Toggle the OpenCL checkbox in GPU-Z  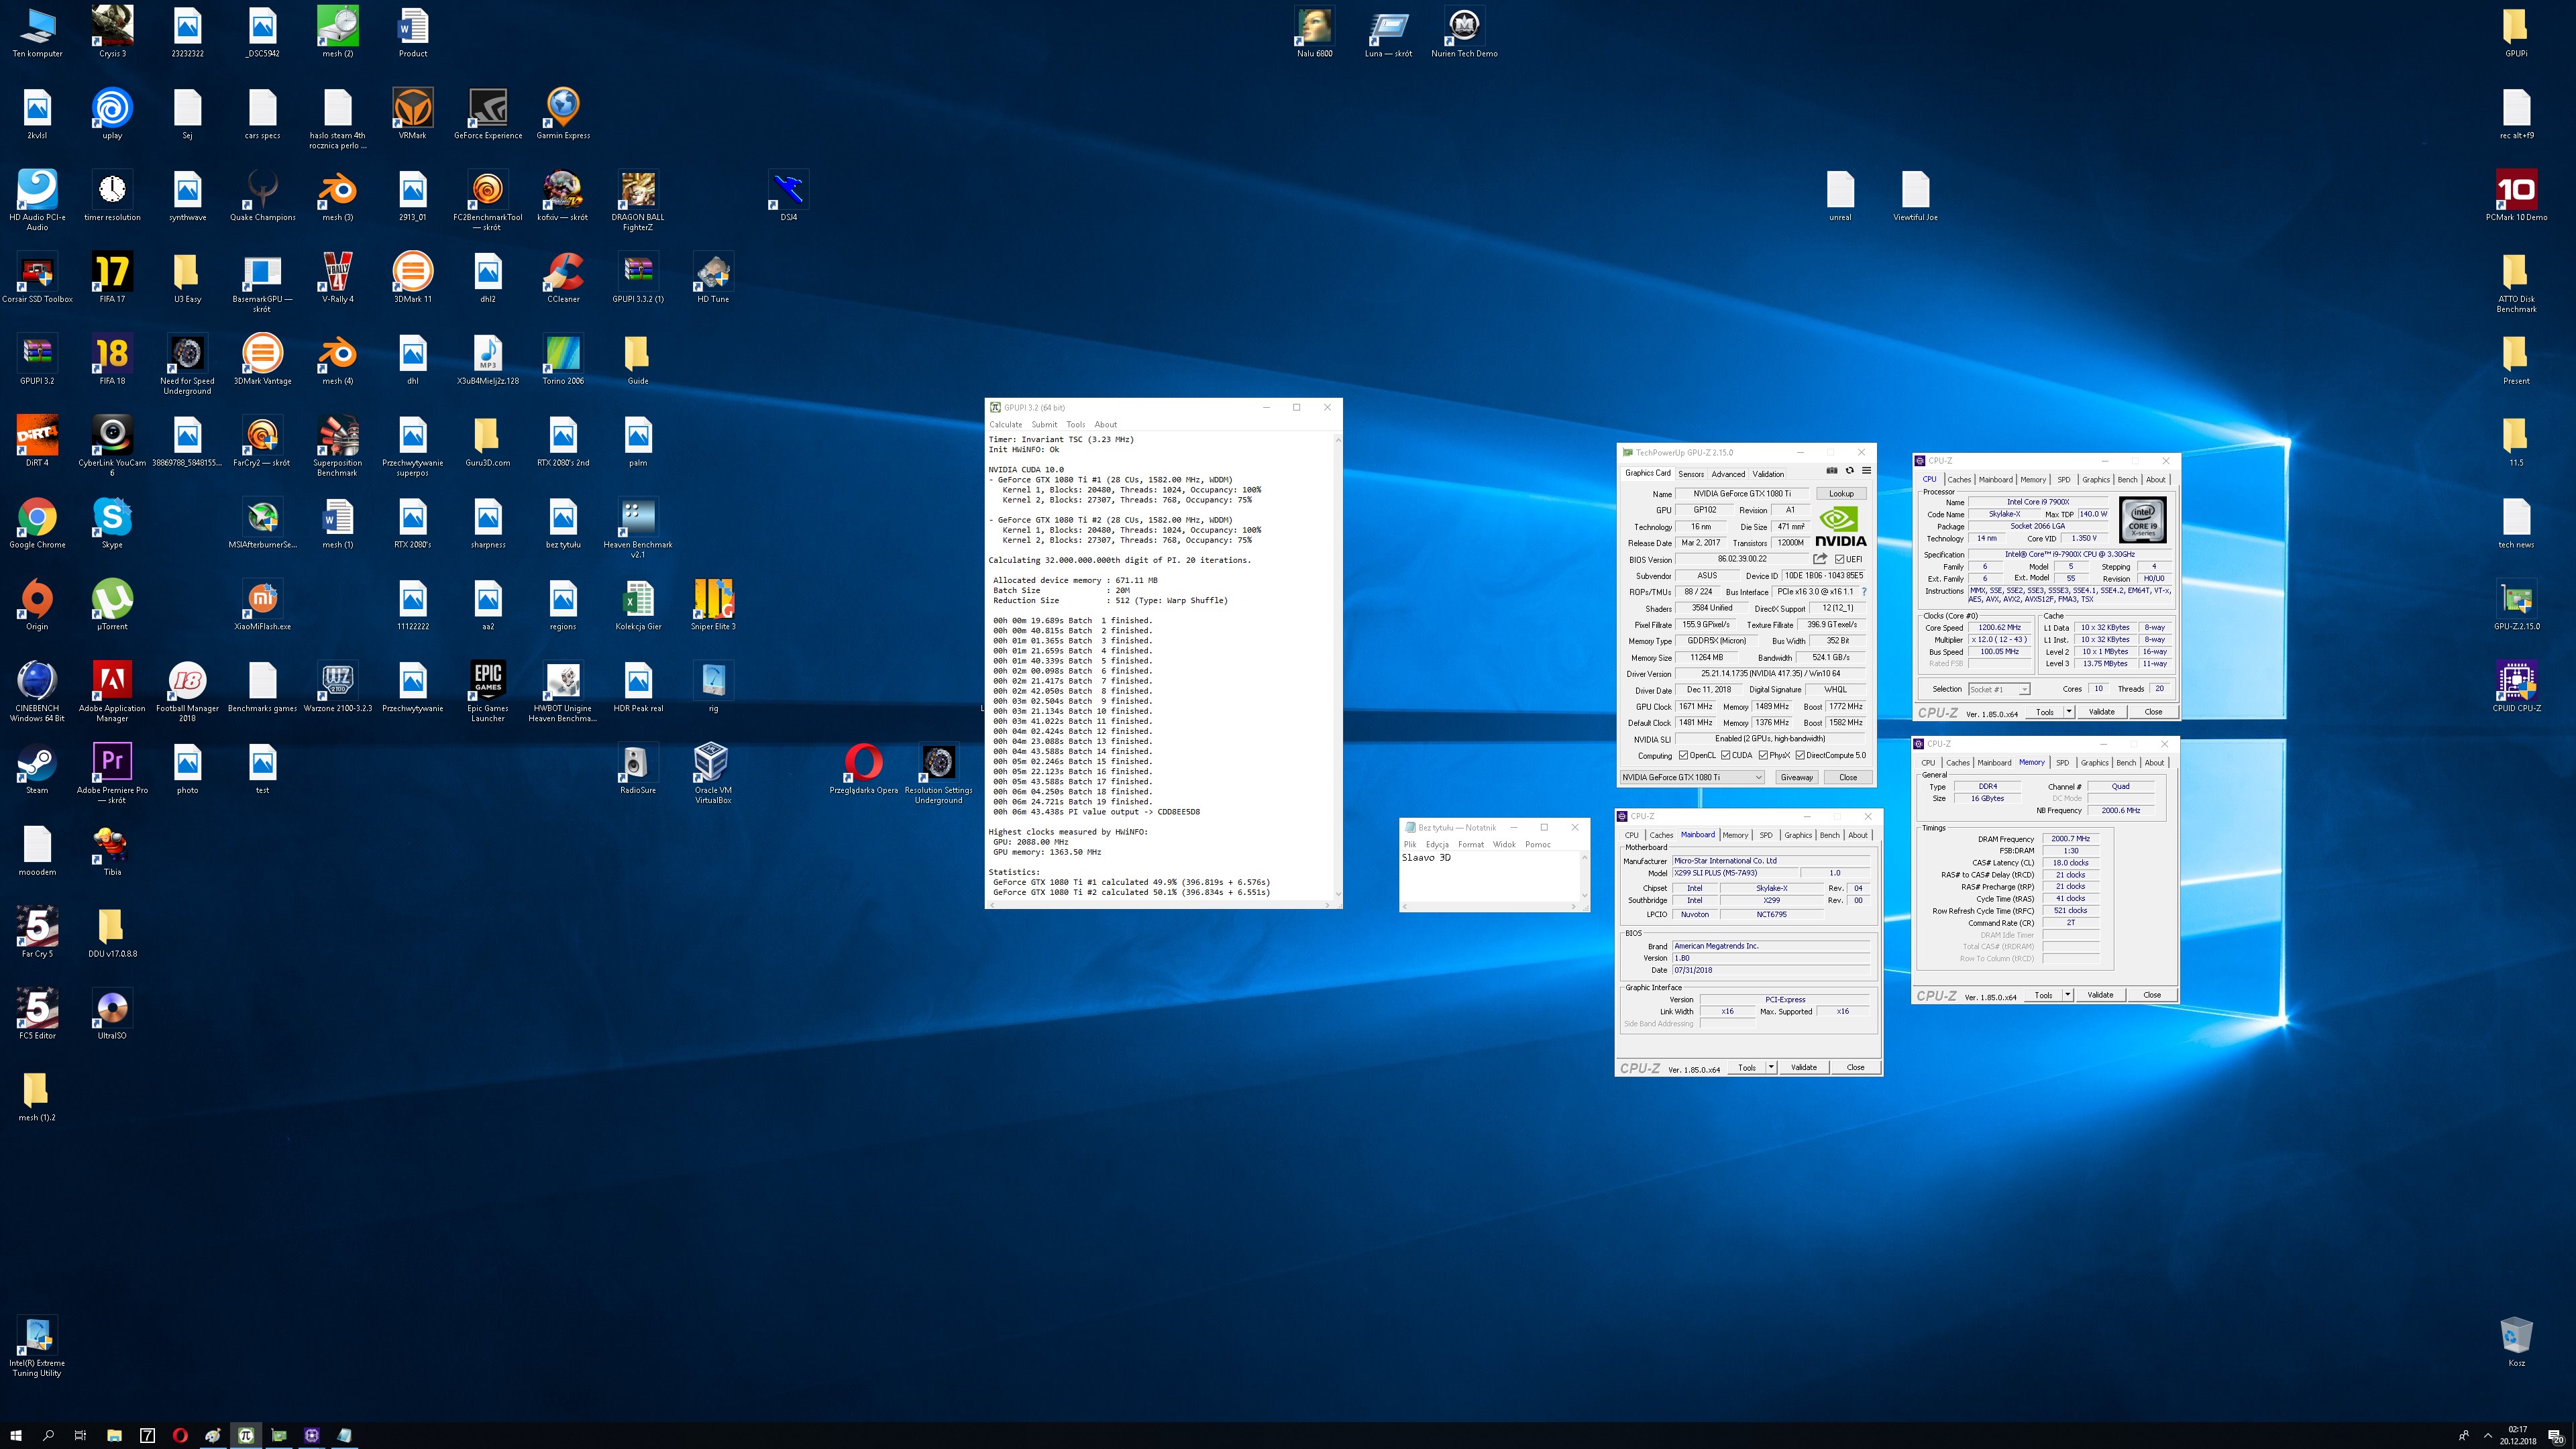point(1683,755)
